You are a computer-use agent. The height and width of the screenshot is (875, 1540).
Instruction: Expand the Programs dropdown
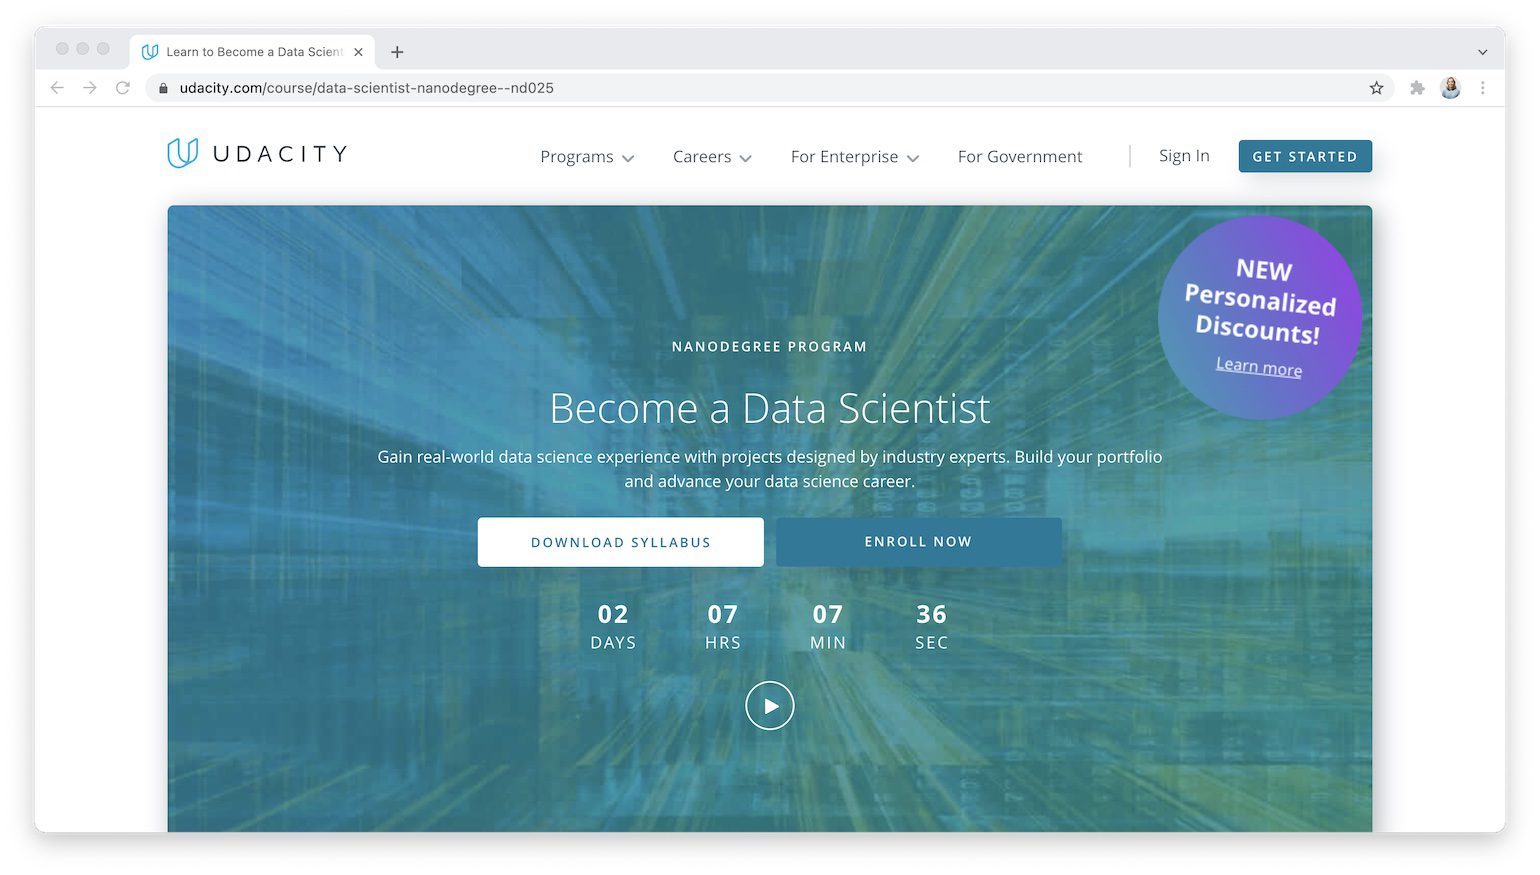coord(586,157)
